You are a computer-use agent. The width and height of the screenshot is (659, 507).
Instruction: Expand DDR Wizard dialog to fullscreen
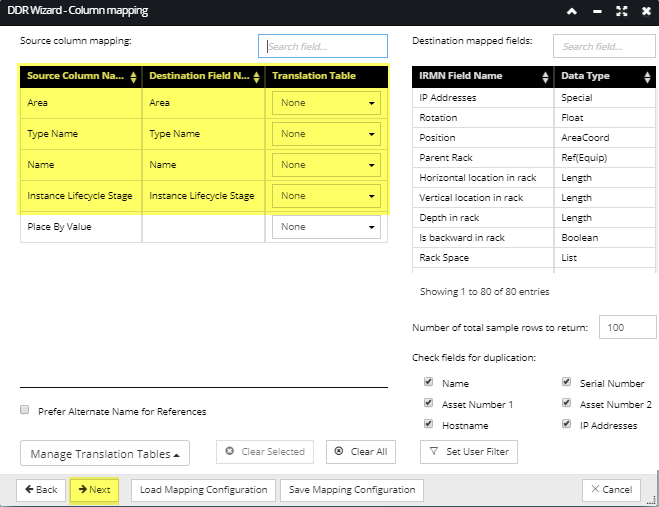[x=622, y=11]
